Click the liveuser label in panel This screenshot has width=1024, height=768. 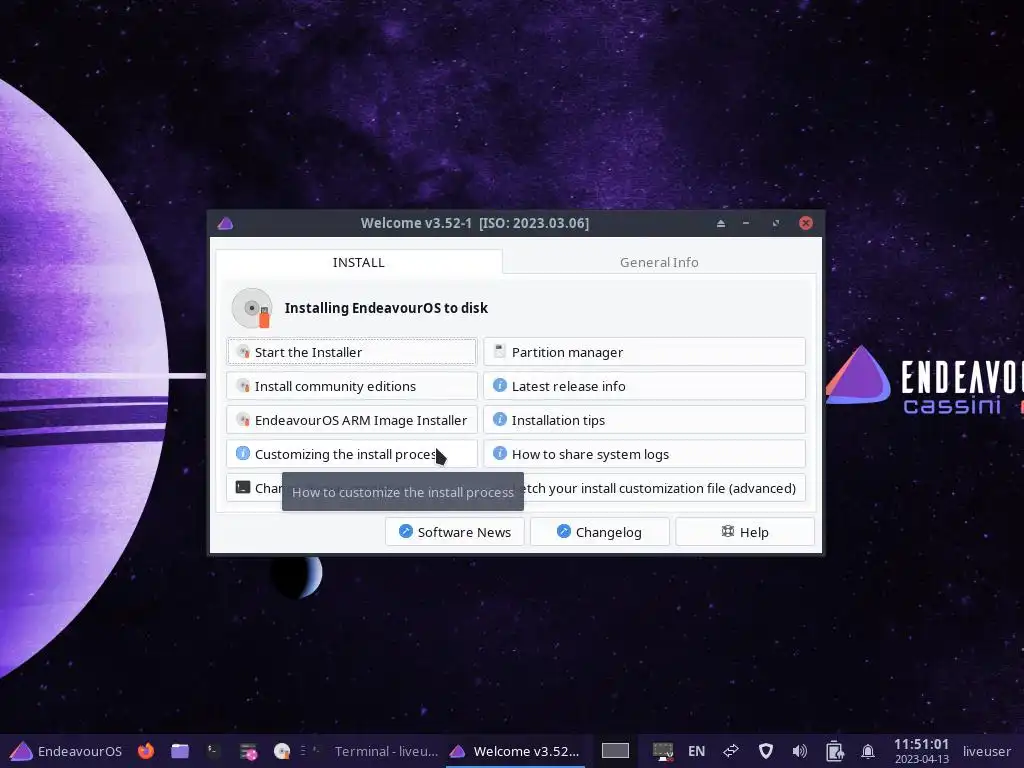tap(986, 751)
